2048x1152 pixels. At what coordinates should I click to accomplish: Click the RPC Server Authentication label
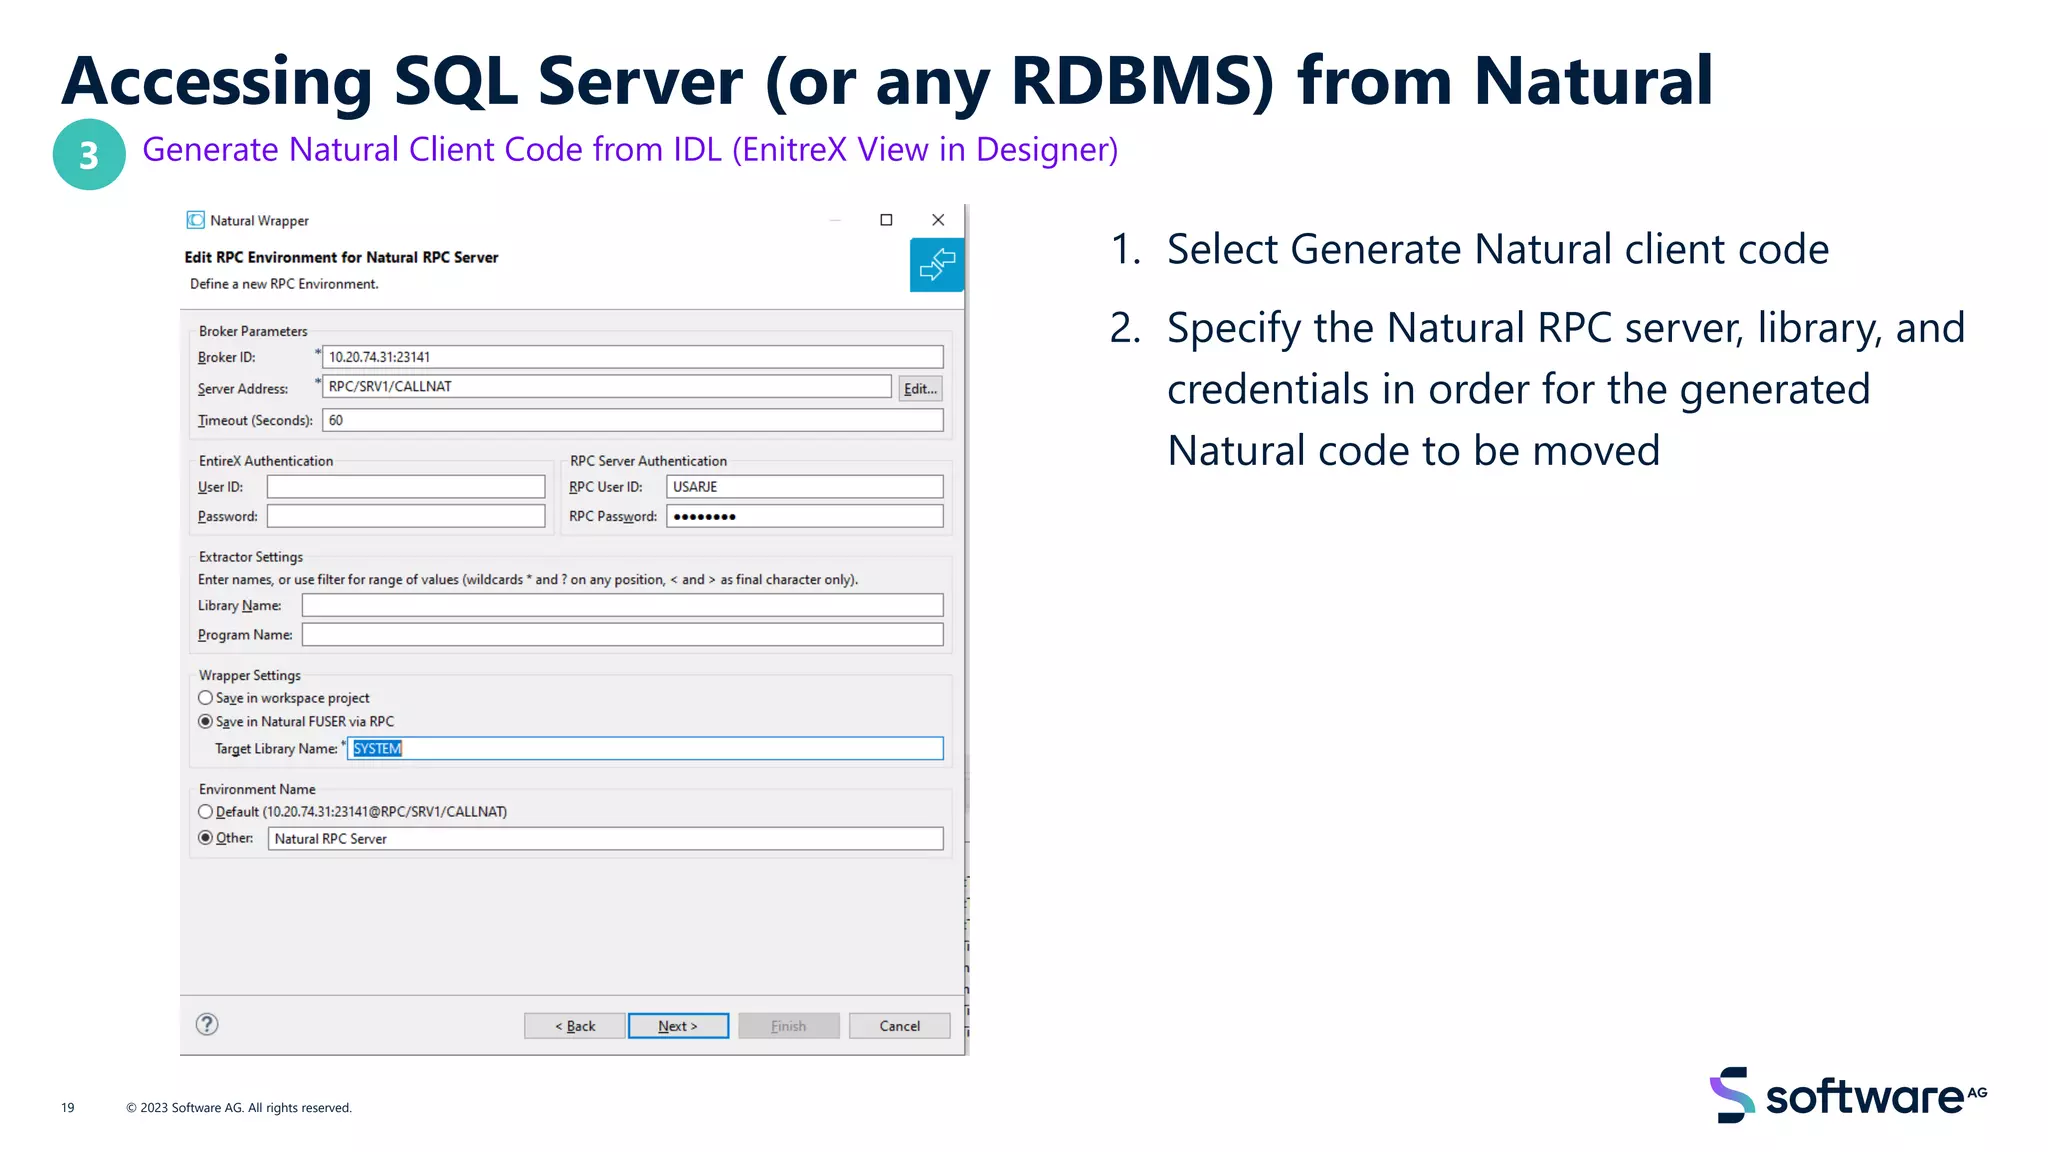[x=649, y=461]
